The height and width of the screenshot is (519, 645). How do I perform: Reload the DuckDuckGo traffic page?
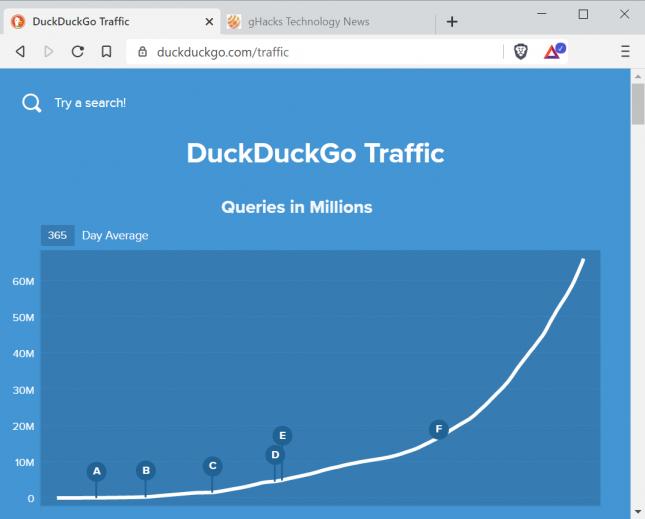point(78,51)
